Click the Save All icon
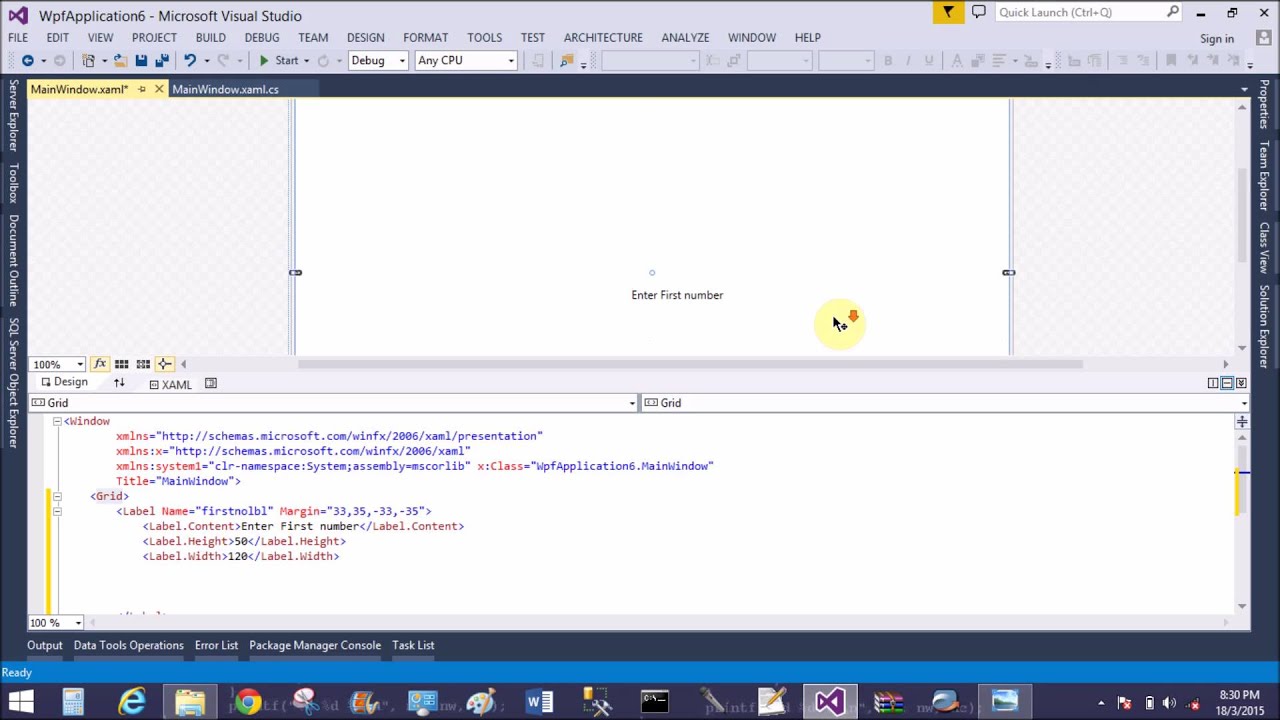The width and height of the screenshot is (1280, 720). [x=161, y=61]
